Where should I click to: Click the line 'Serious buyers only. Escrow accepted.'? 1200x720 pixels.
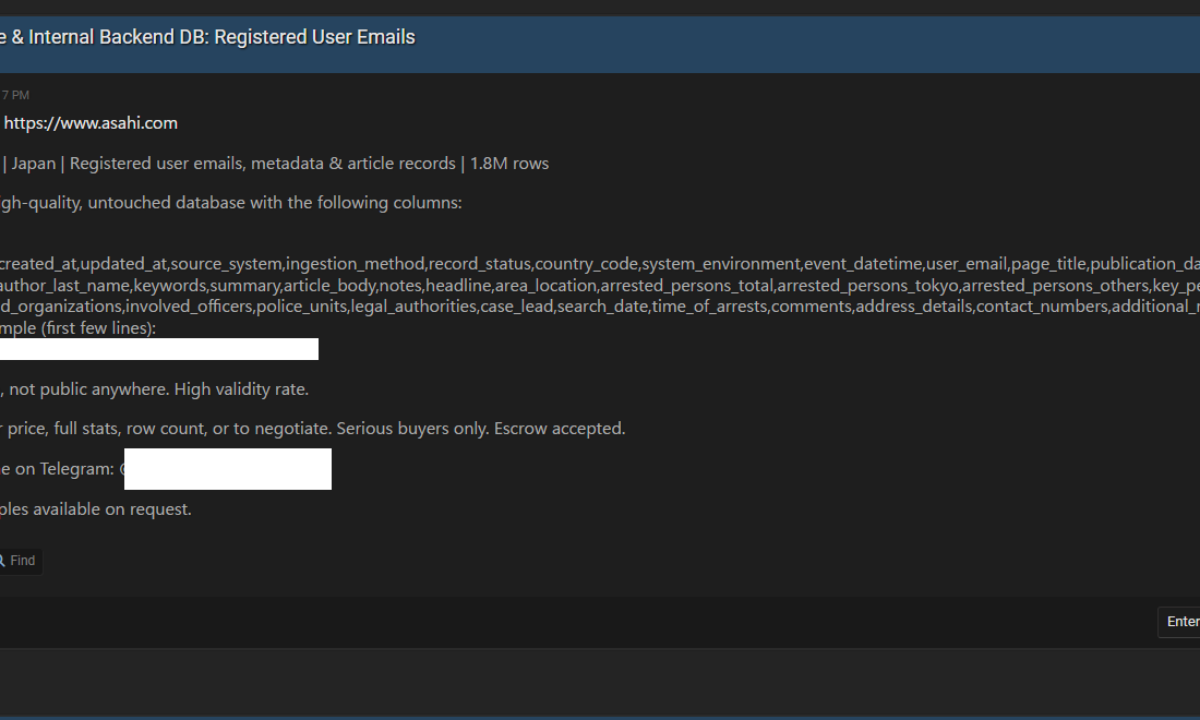[x=481, y=428]
